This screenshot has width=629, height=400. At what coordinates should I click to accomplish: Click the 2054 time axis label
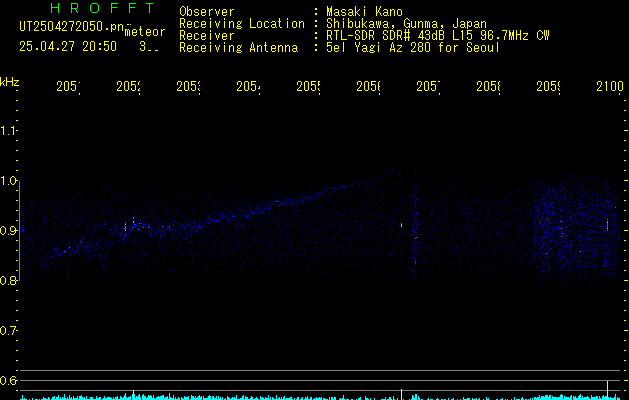click(x=248, y=86)
